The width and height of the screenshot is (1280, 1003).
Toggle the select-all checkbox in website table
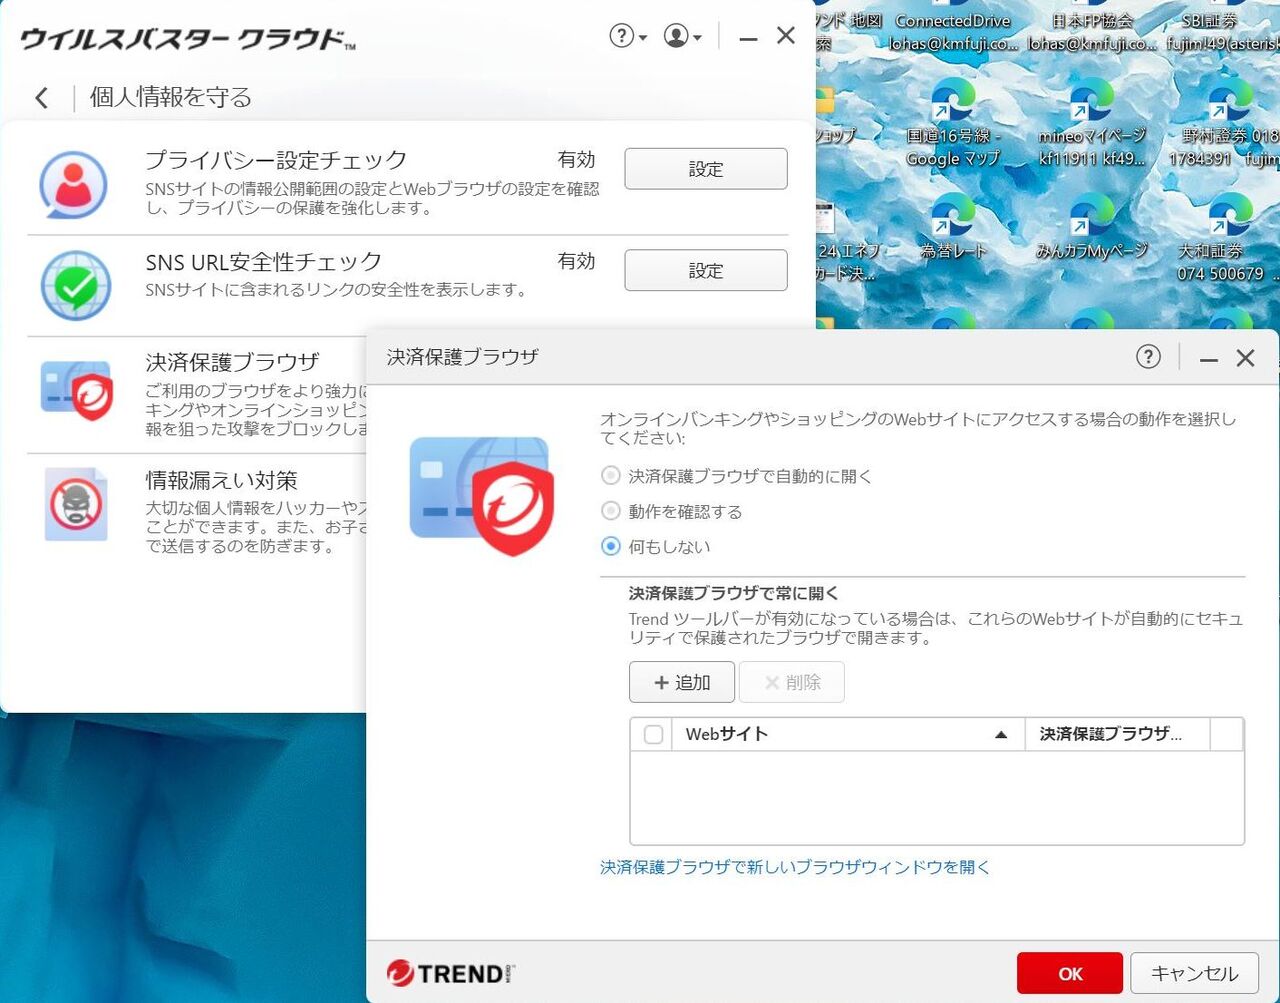(x=654, y=735)
